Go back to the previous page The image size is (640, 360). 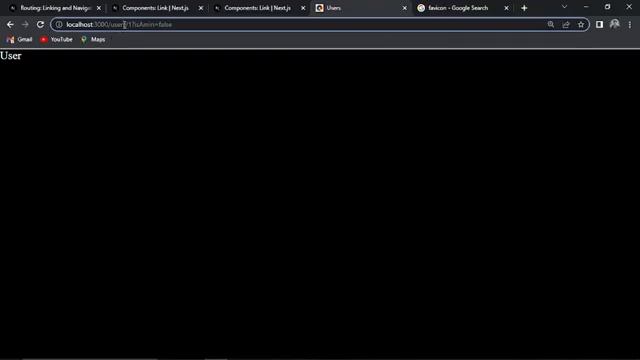[x=10, y=24]
